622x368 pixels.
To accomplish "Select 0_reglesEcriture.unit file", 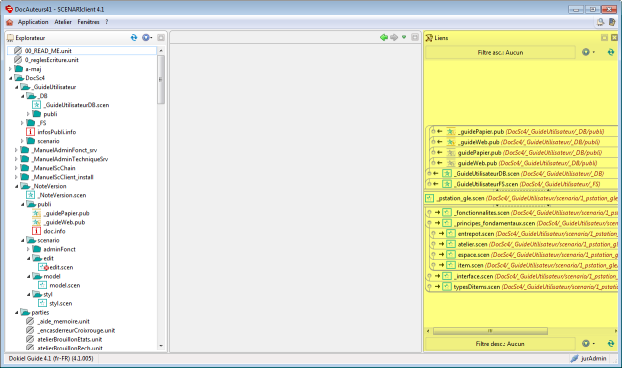I will pos(52,60).
